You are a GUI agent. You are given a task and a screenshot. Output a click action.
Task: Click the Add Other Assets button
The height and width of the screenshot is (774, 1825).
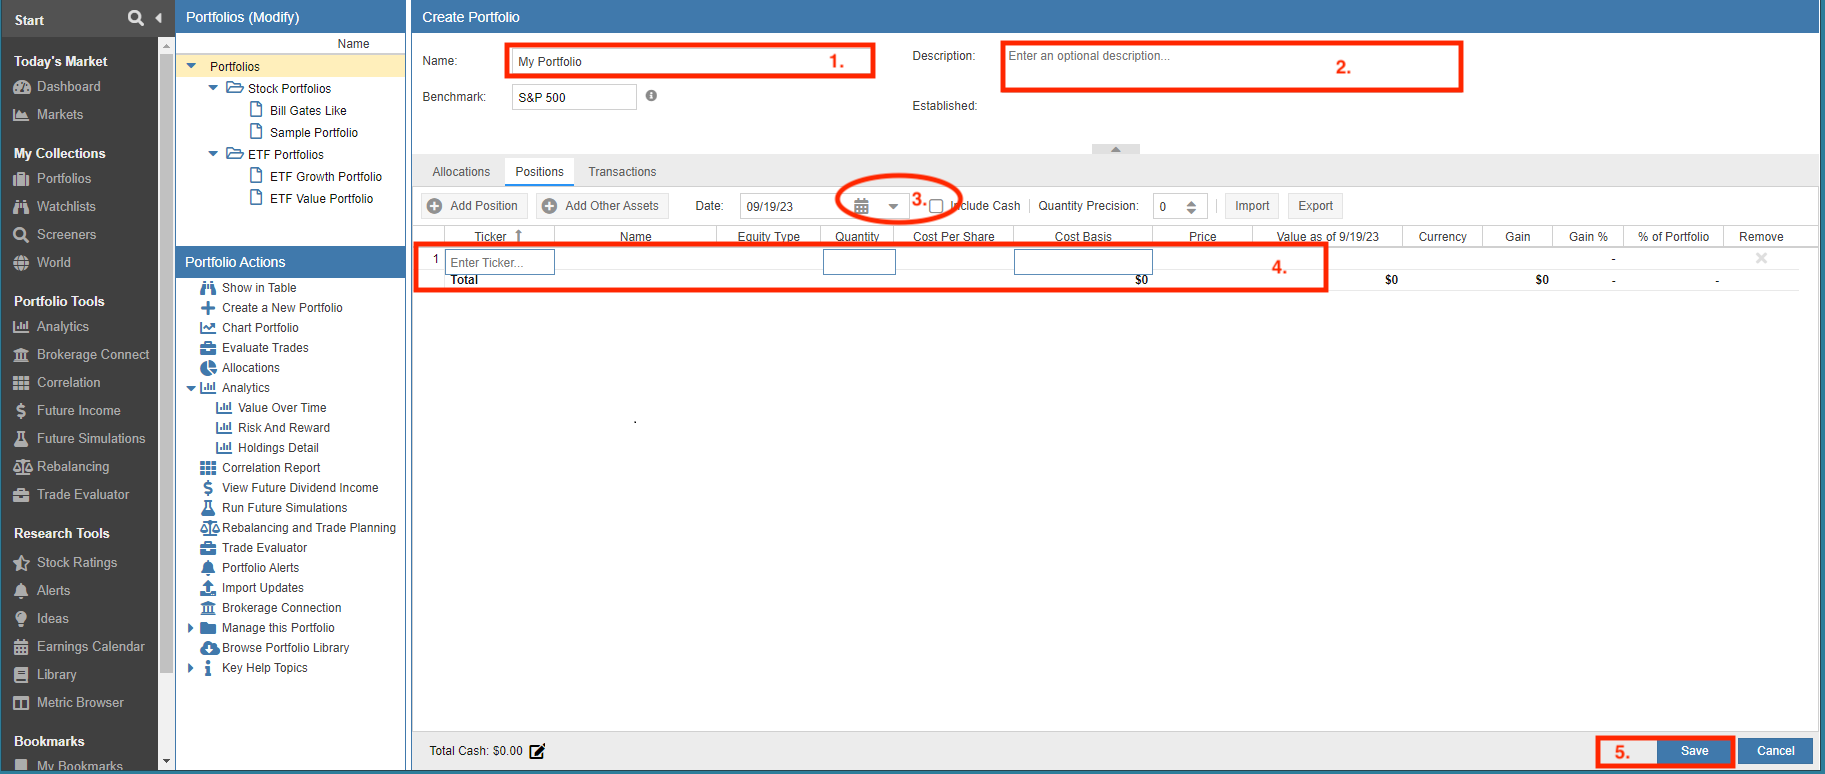[x=603, y=206]
